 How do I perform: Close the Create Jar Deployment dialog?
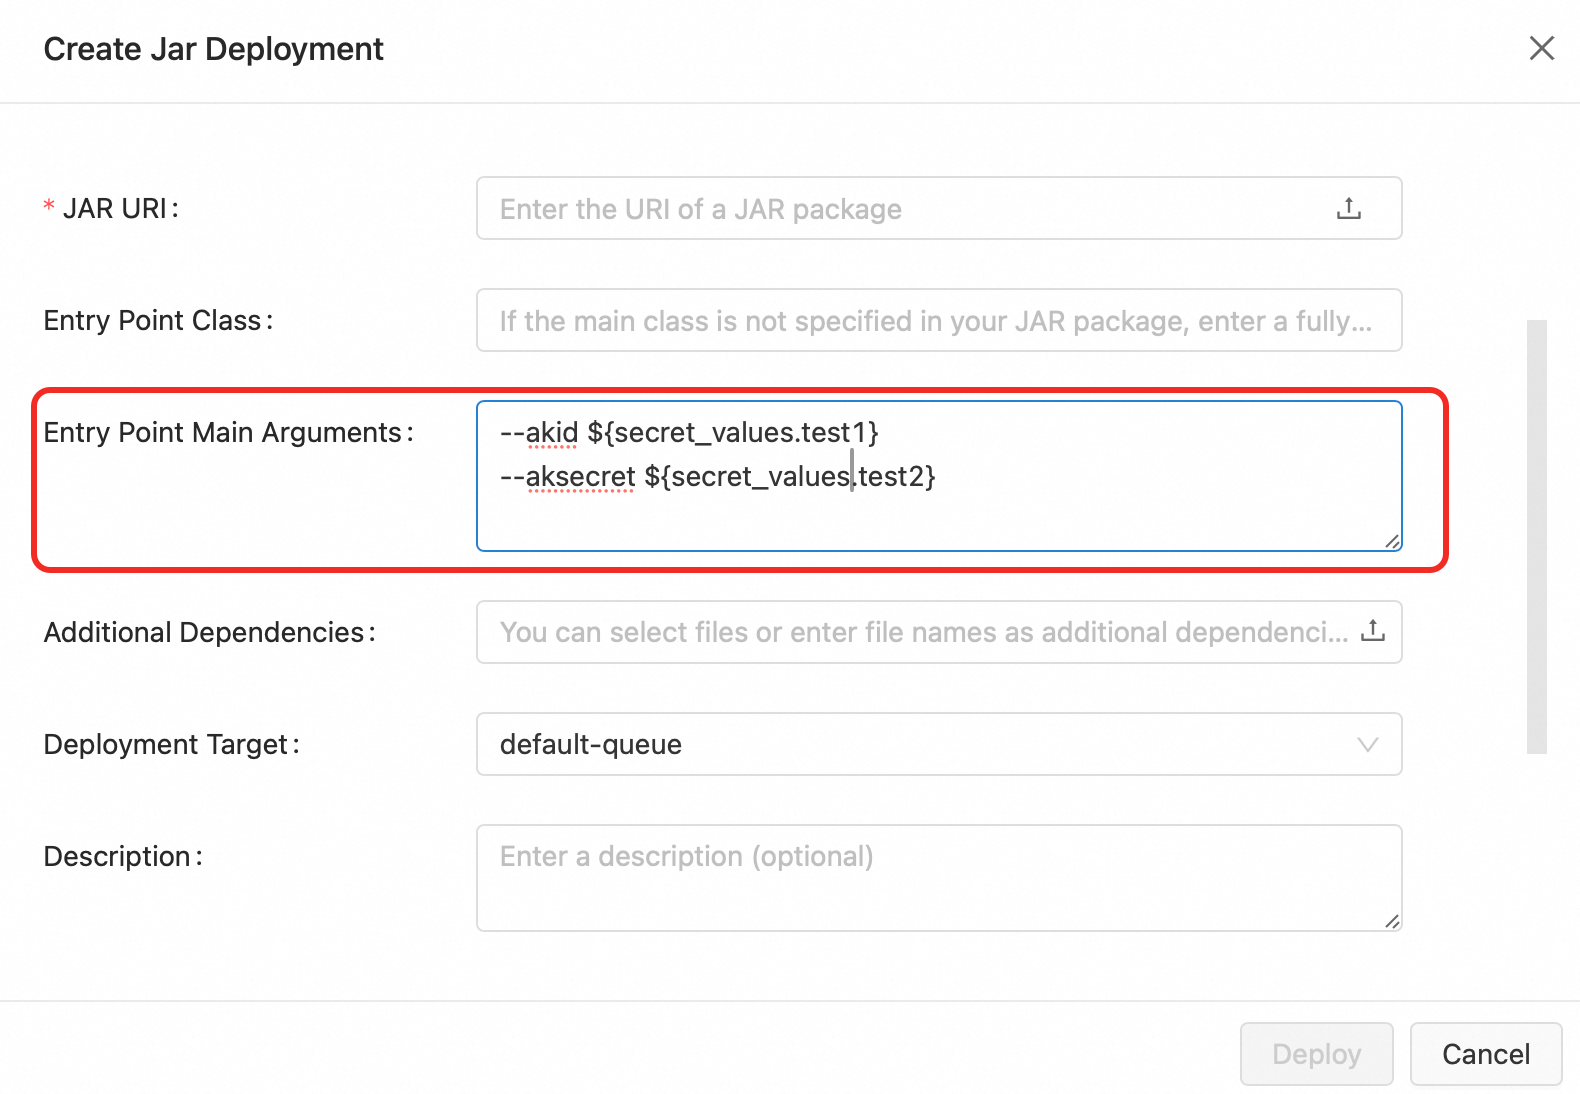pos(1541,48)
